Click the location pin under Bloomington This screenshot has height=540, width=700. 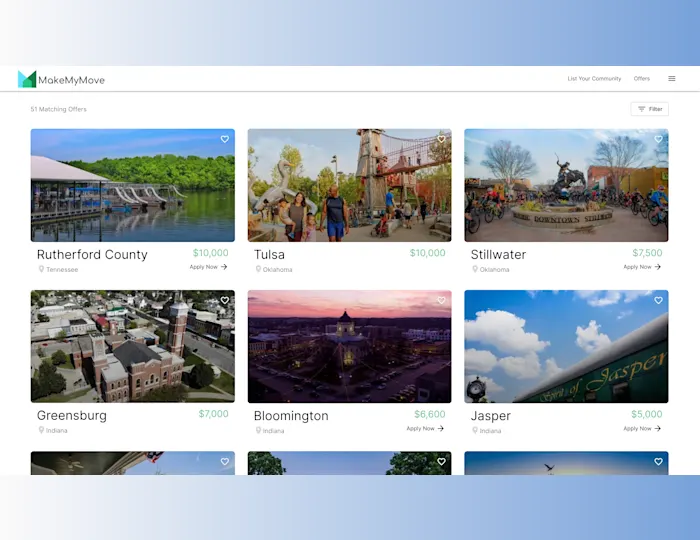point(258,431)
